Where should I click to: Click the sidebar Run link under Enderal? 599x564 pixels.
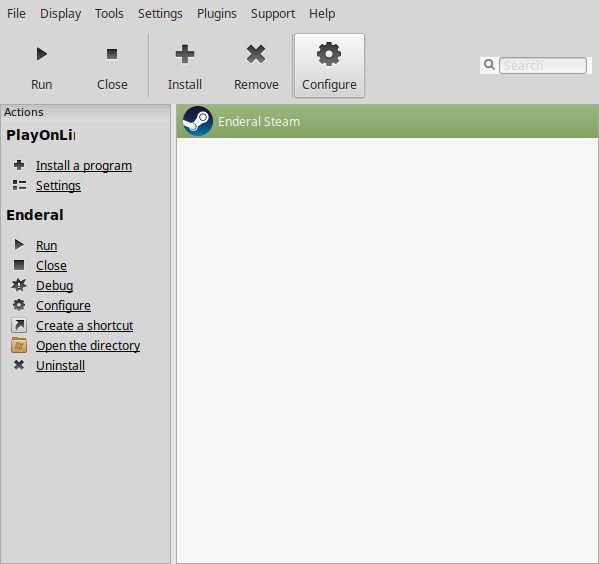(47, 245)
